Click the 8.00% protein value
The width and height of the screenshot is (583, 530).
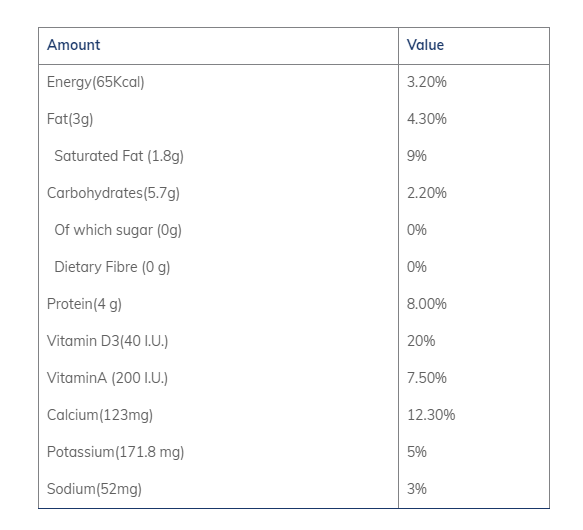(x=426, y=304)
